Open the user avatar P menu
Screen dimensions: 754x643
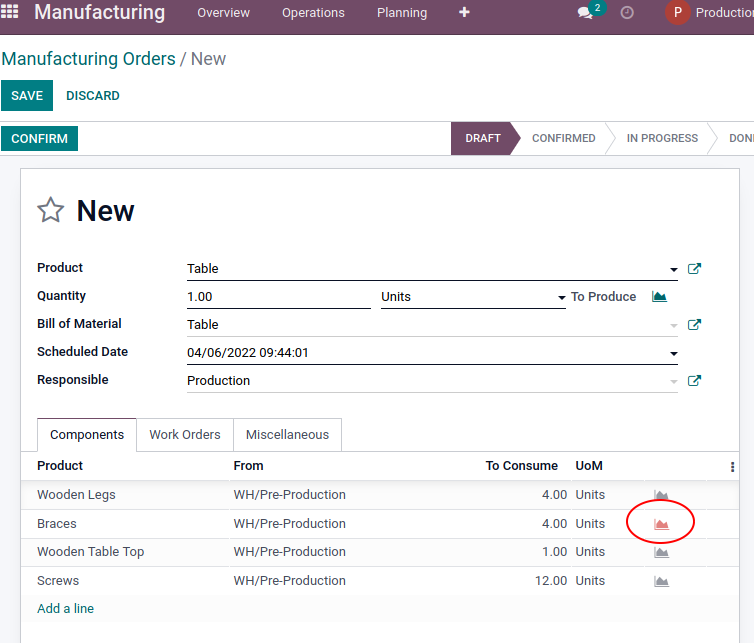coord(677,12)
